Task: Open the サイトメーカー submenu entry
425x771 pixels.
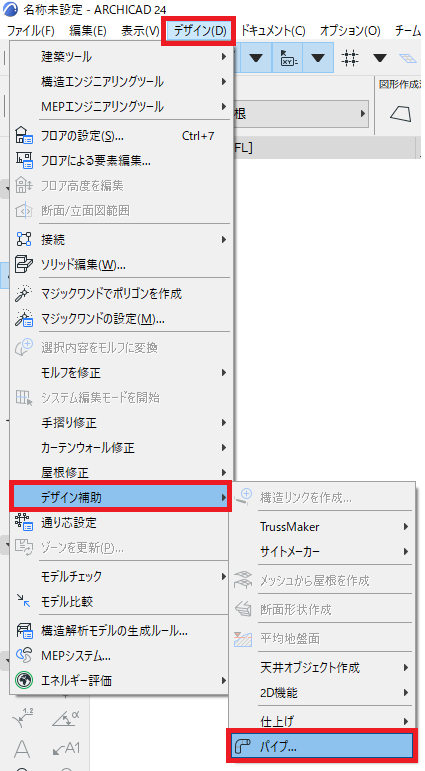Action: click(x=322, y=552)
